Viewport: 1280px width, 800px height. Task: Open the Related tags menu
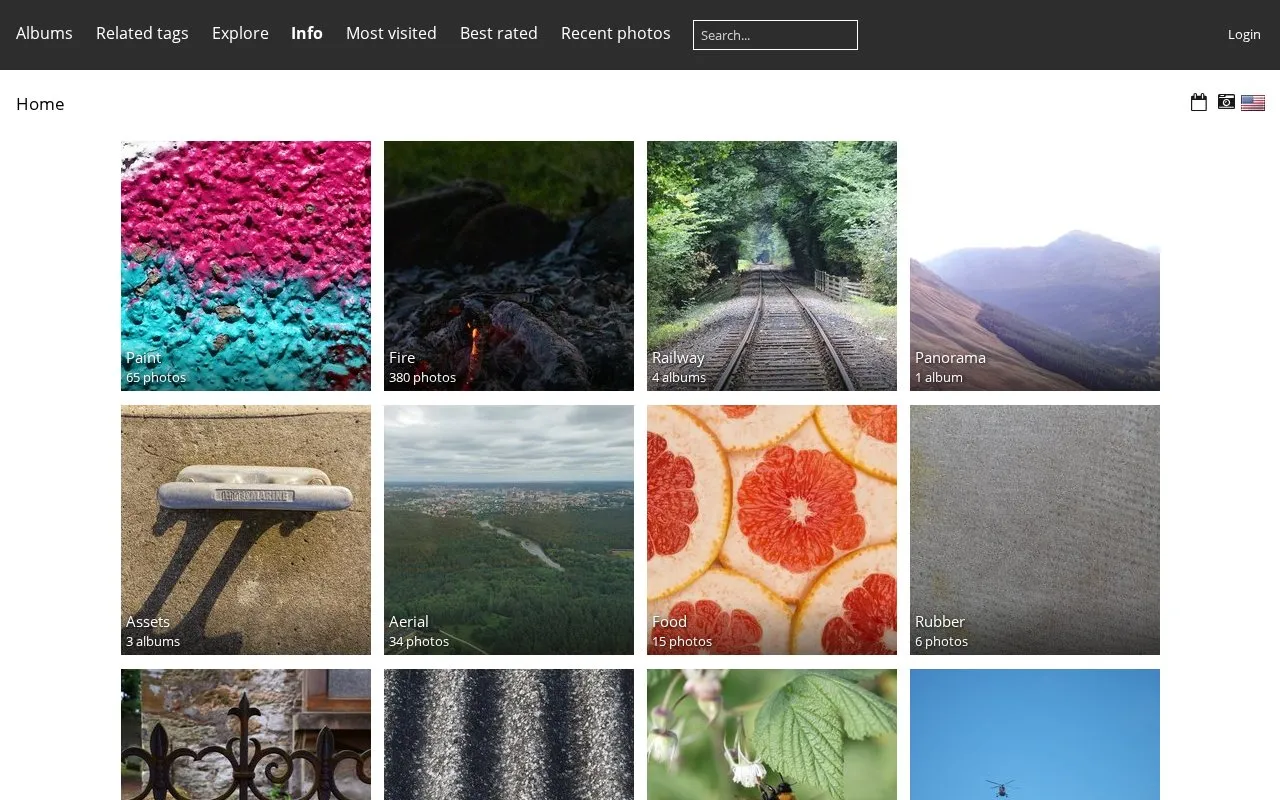[142, 33]
